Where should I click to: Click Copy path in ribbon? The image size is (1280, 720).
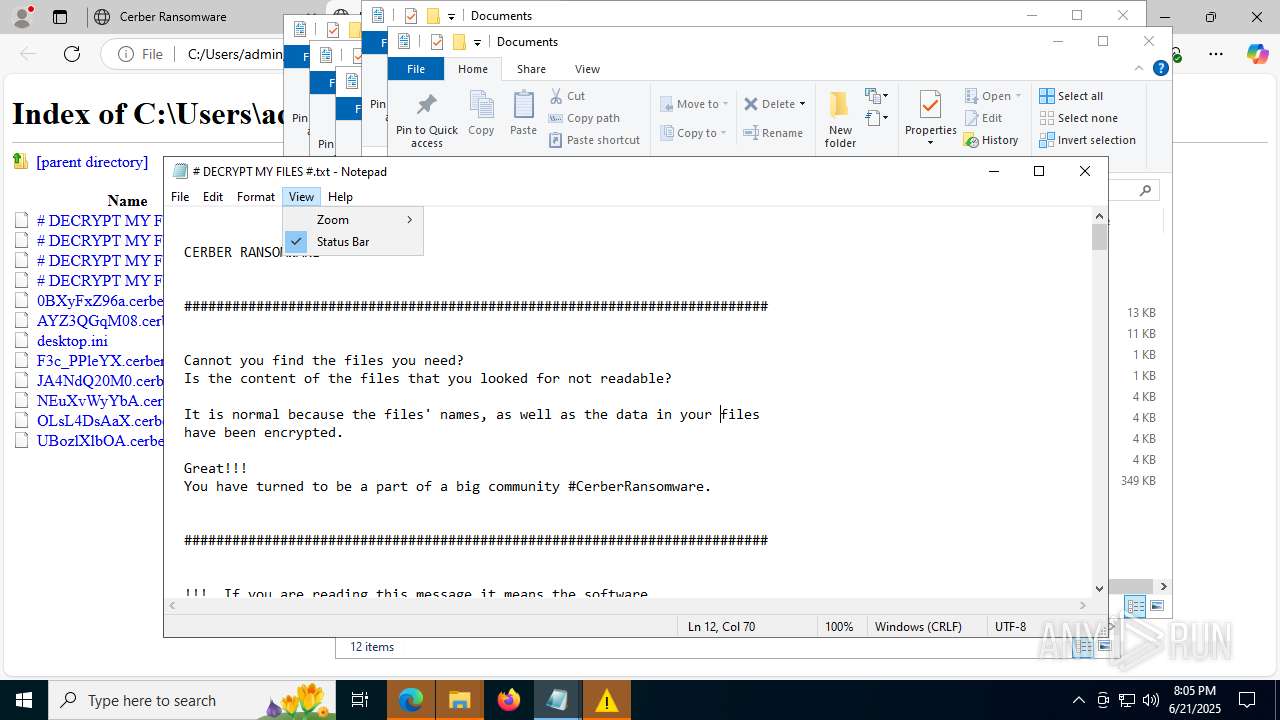click(x=584, y=118)
